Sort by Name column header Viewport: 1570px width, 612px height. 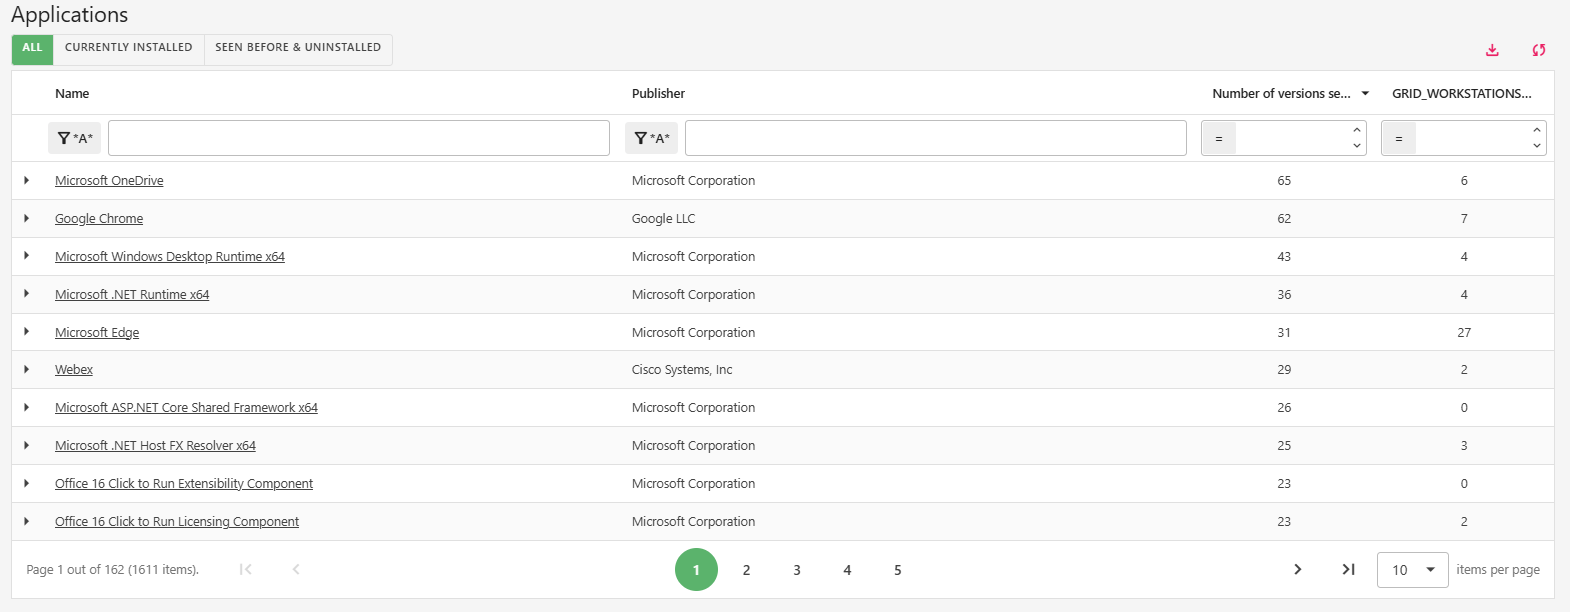[x=72, y=94]
